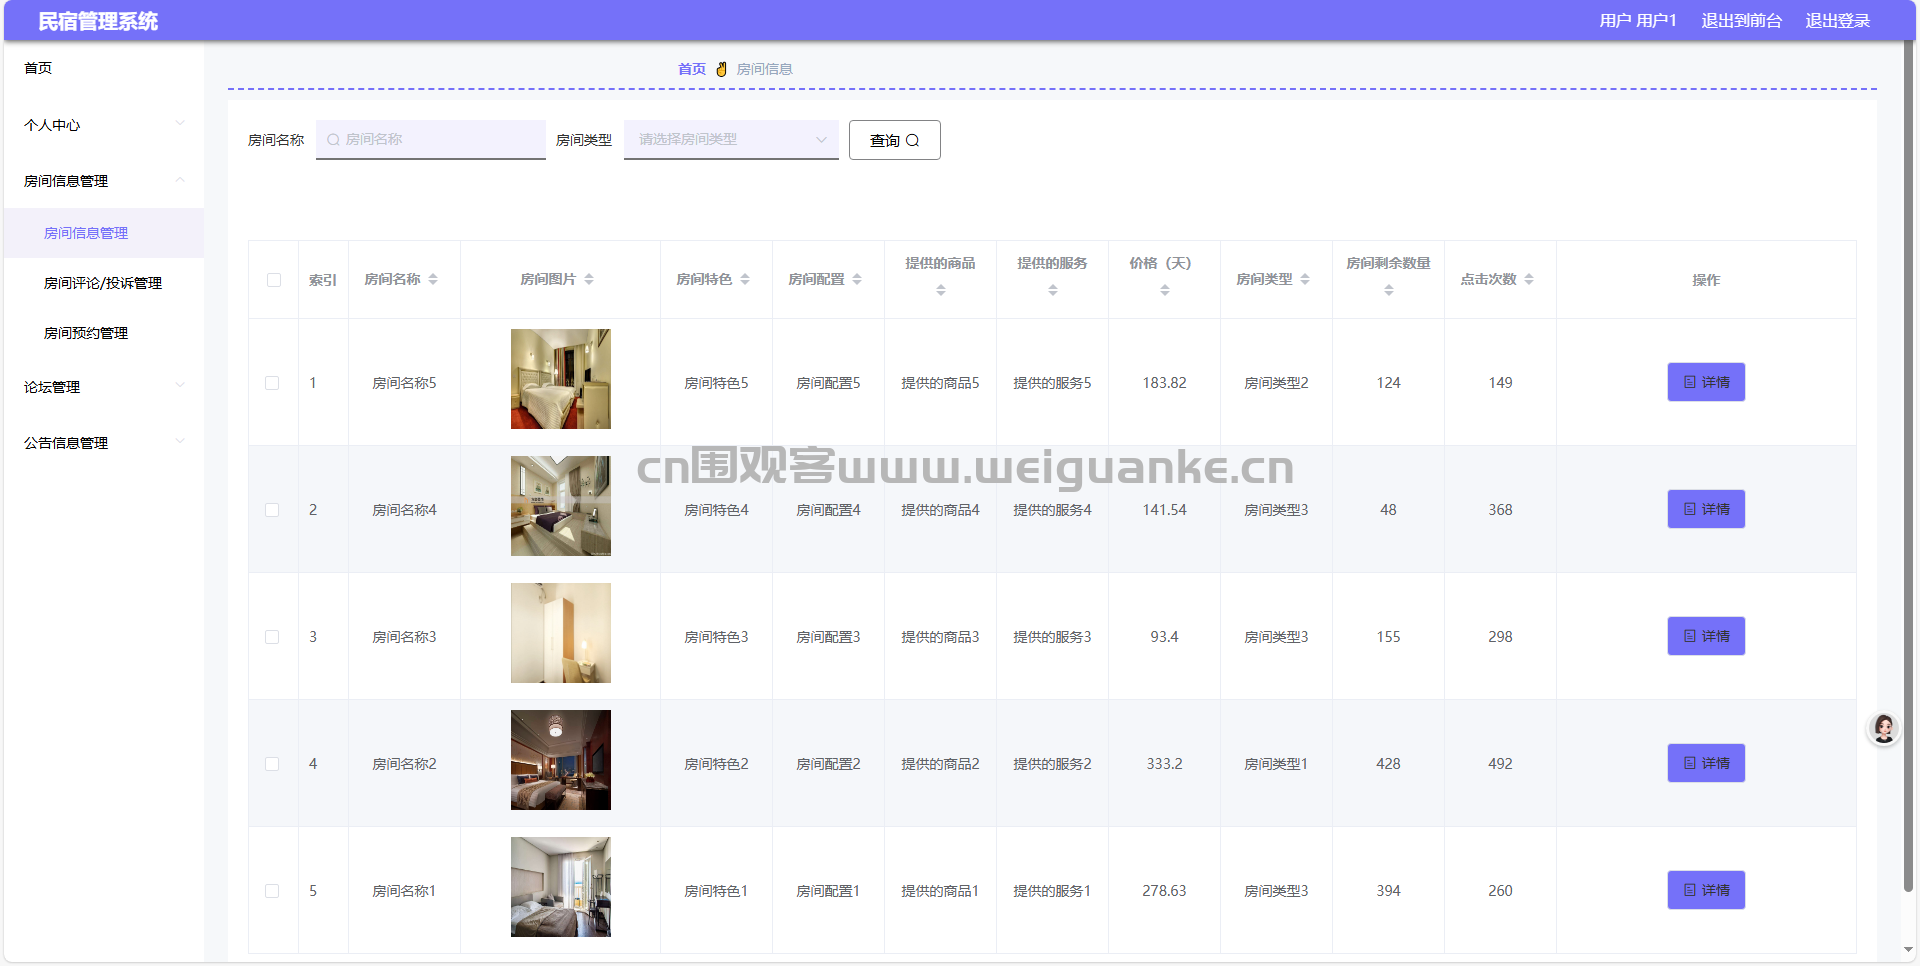The width and height of the screenshot is (1920, 966).
Task: Click the hand icon in the breadcrumb
Action: (721, 69)
